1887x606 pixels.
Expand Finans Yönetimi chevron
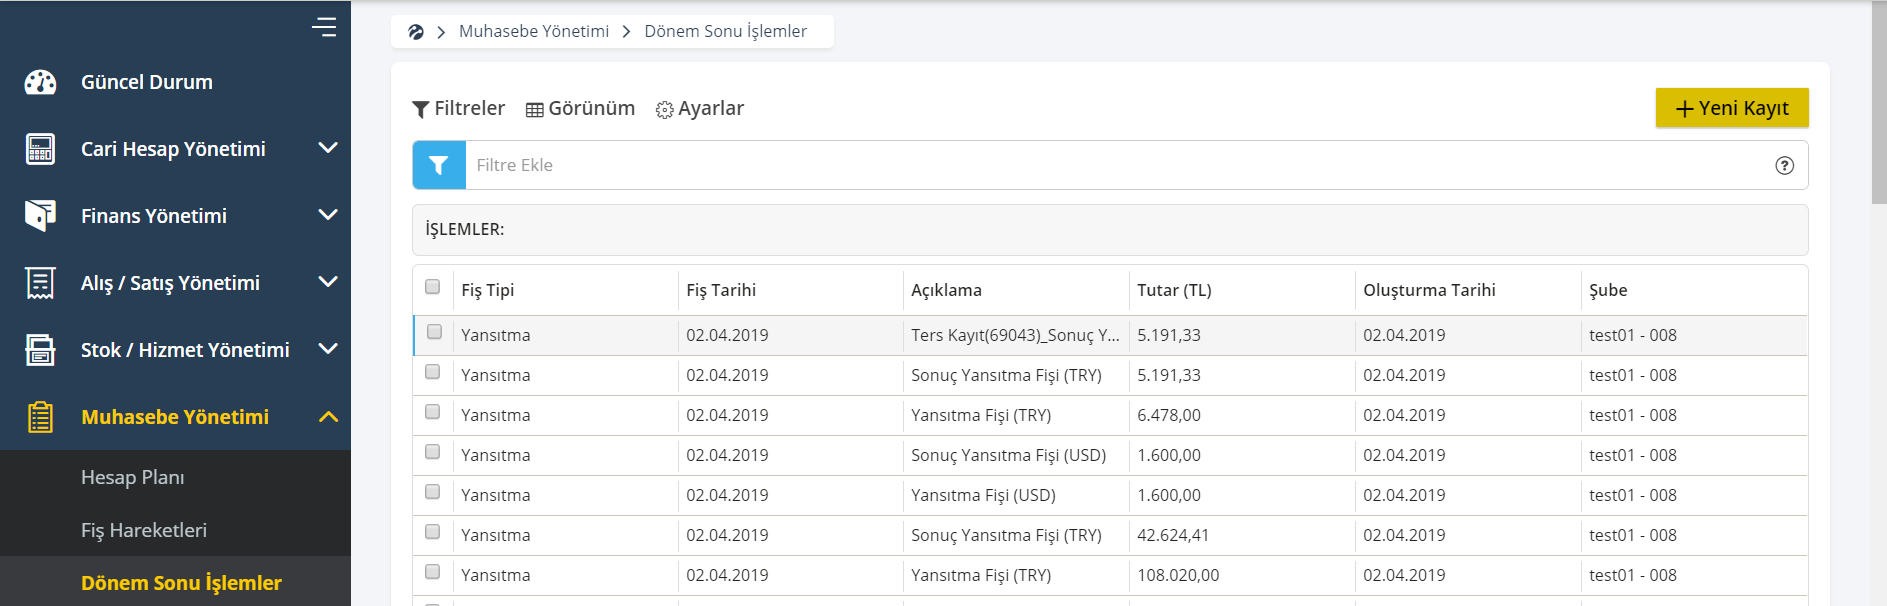[328, 215]
